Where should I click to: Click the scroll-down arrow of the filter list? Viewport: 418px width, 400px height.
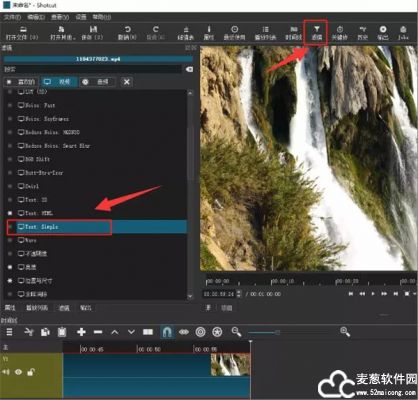point(190,296)
